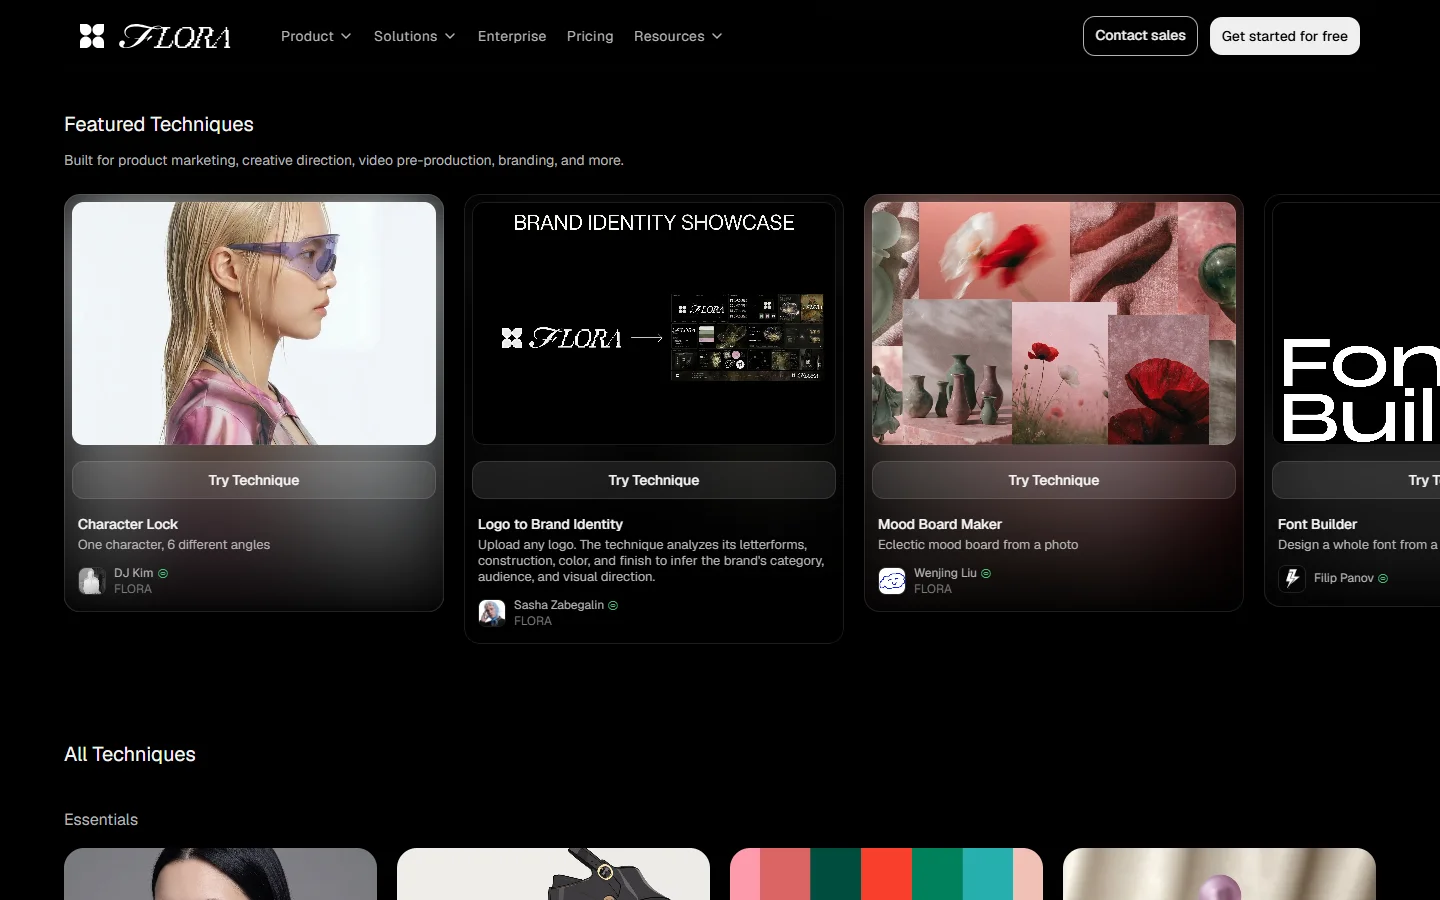This screenshot has width=1440, height=900.
Task: Click the author name DJ Kim
Action: coord(133,573)
